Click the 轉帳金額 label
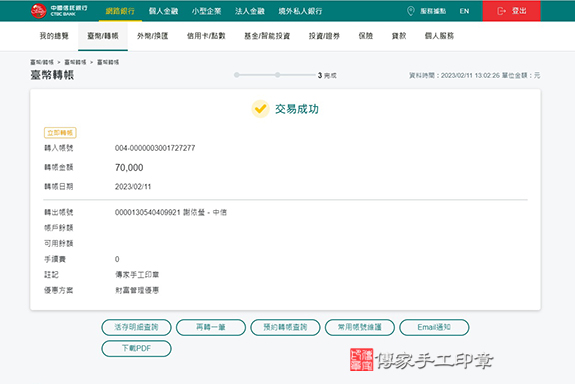The height and width of the screenshot is (384, 575). pyautogui.click(x=59, y=167)
